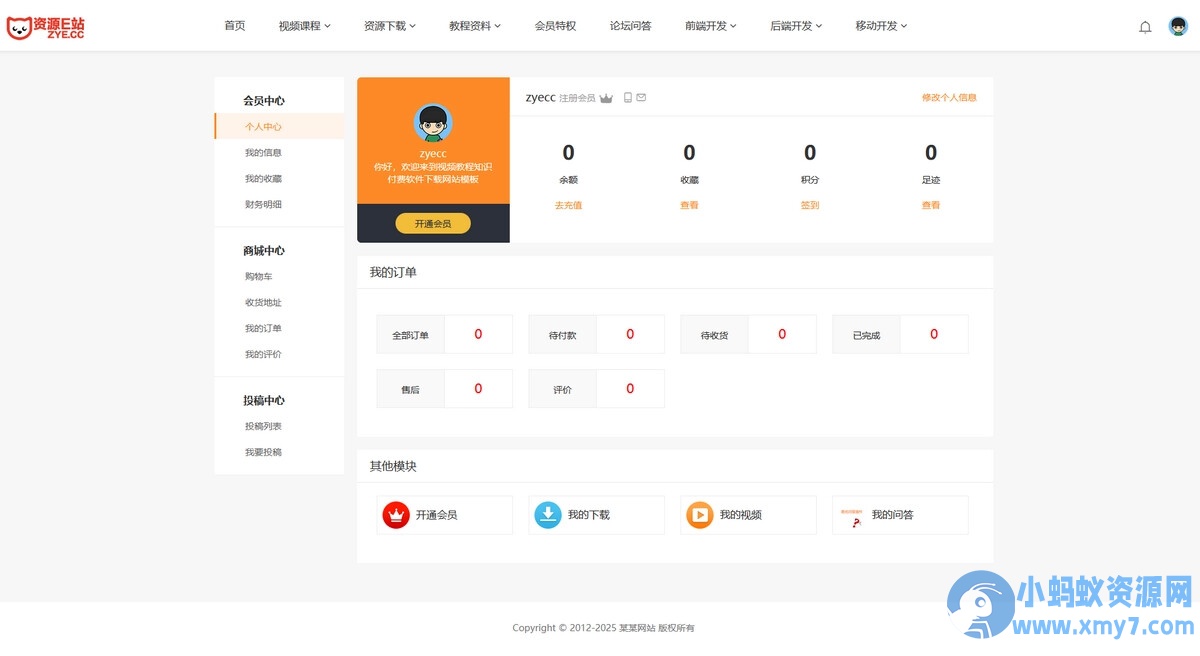Image resolution: width=1200 pixels, height=656 pixels.
Task: Click the 修改个人信息 link
Action: pos(949,98)
